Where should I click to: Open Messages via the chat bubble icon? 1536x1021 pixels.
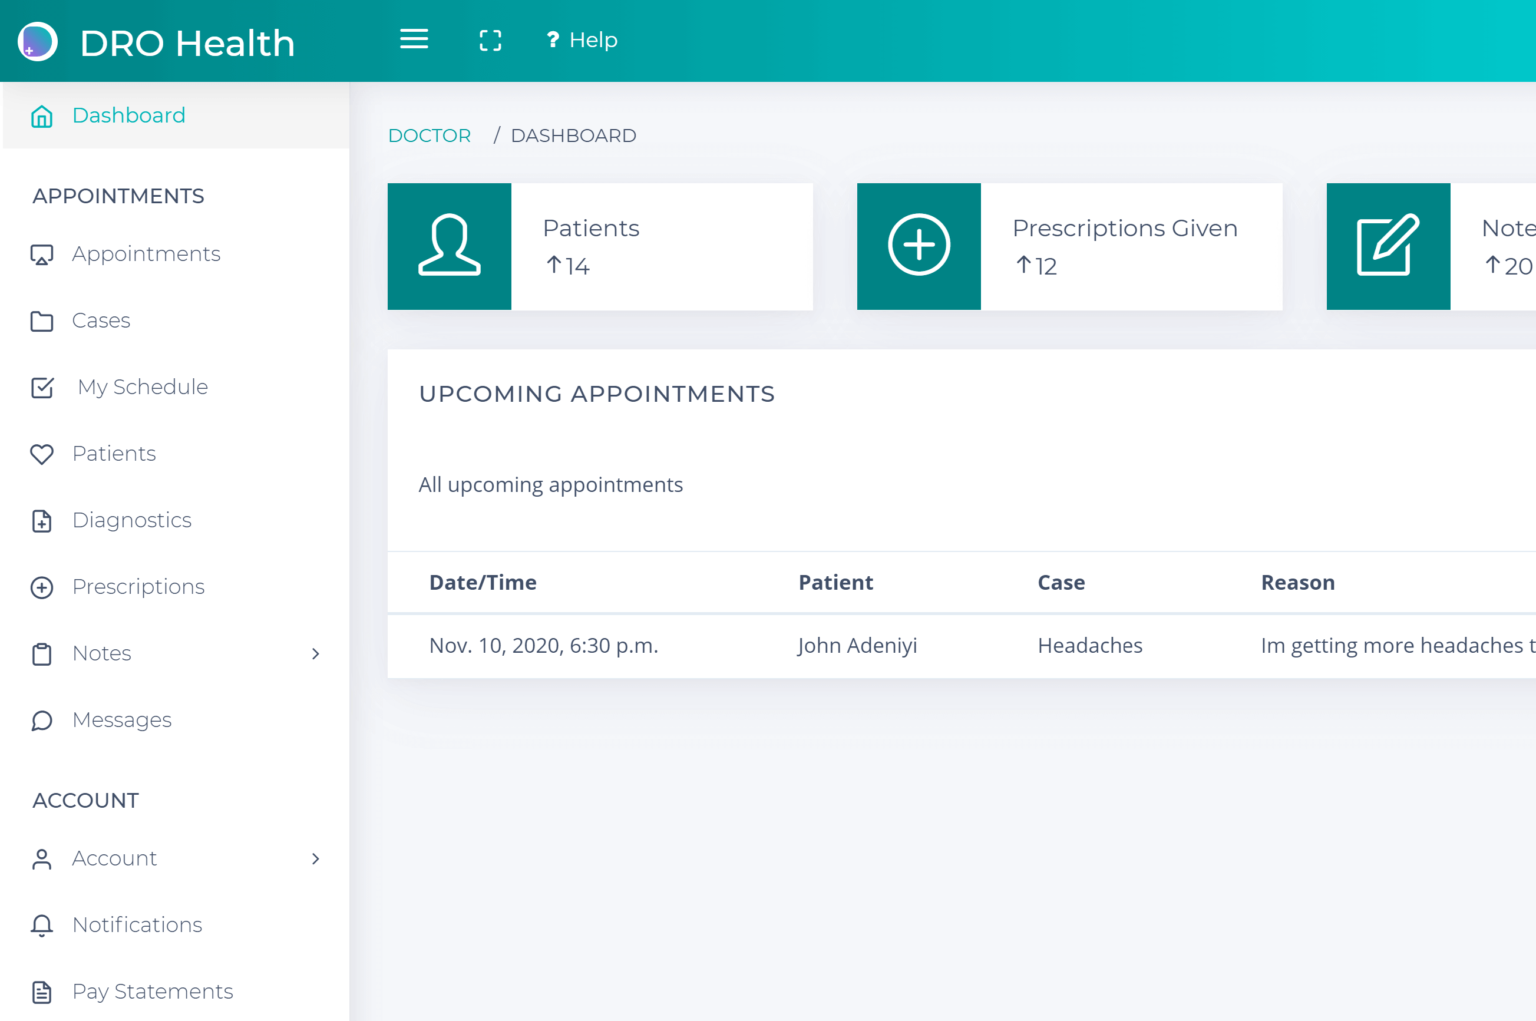tap(41, 720)
